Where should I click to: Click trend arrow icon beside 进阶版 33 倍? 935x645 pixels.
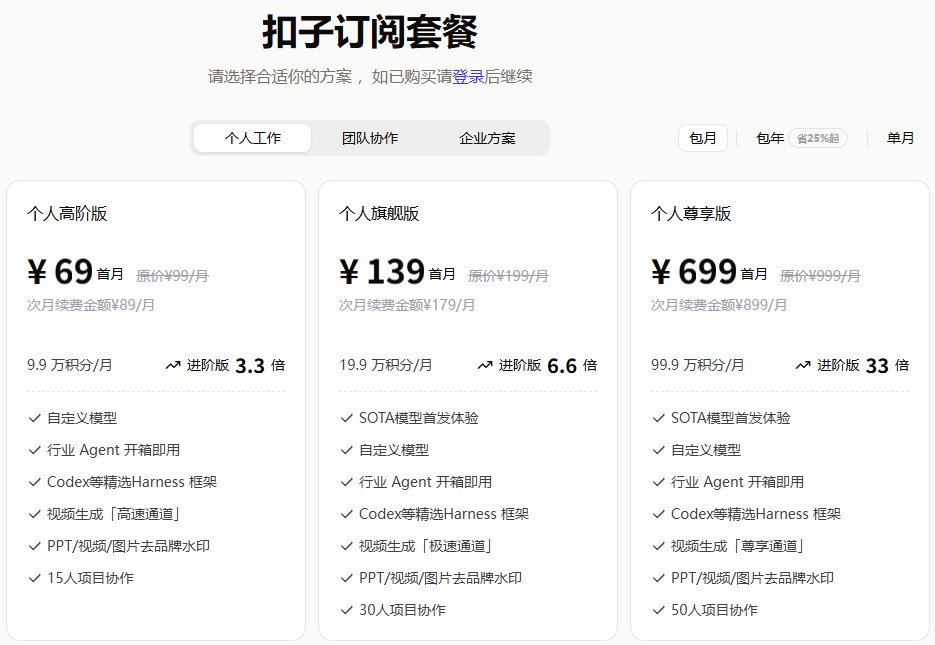(x=803, y=365)
